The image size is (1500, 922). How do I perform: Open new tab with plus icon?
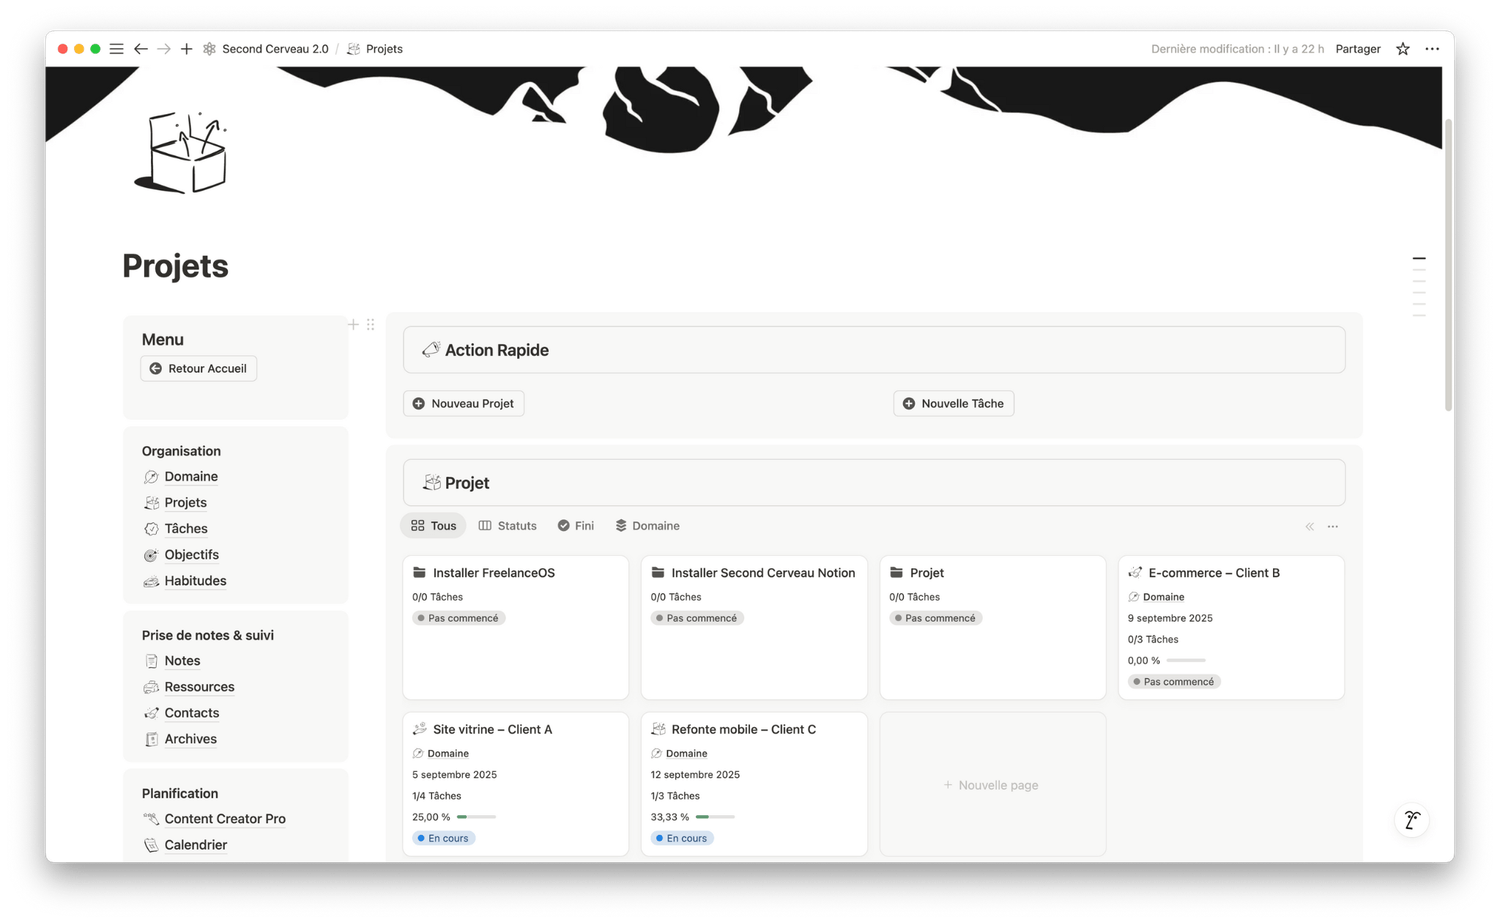186,49
